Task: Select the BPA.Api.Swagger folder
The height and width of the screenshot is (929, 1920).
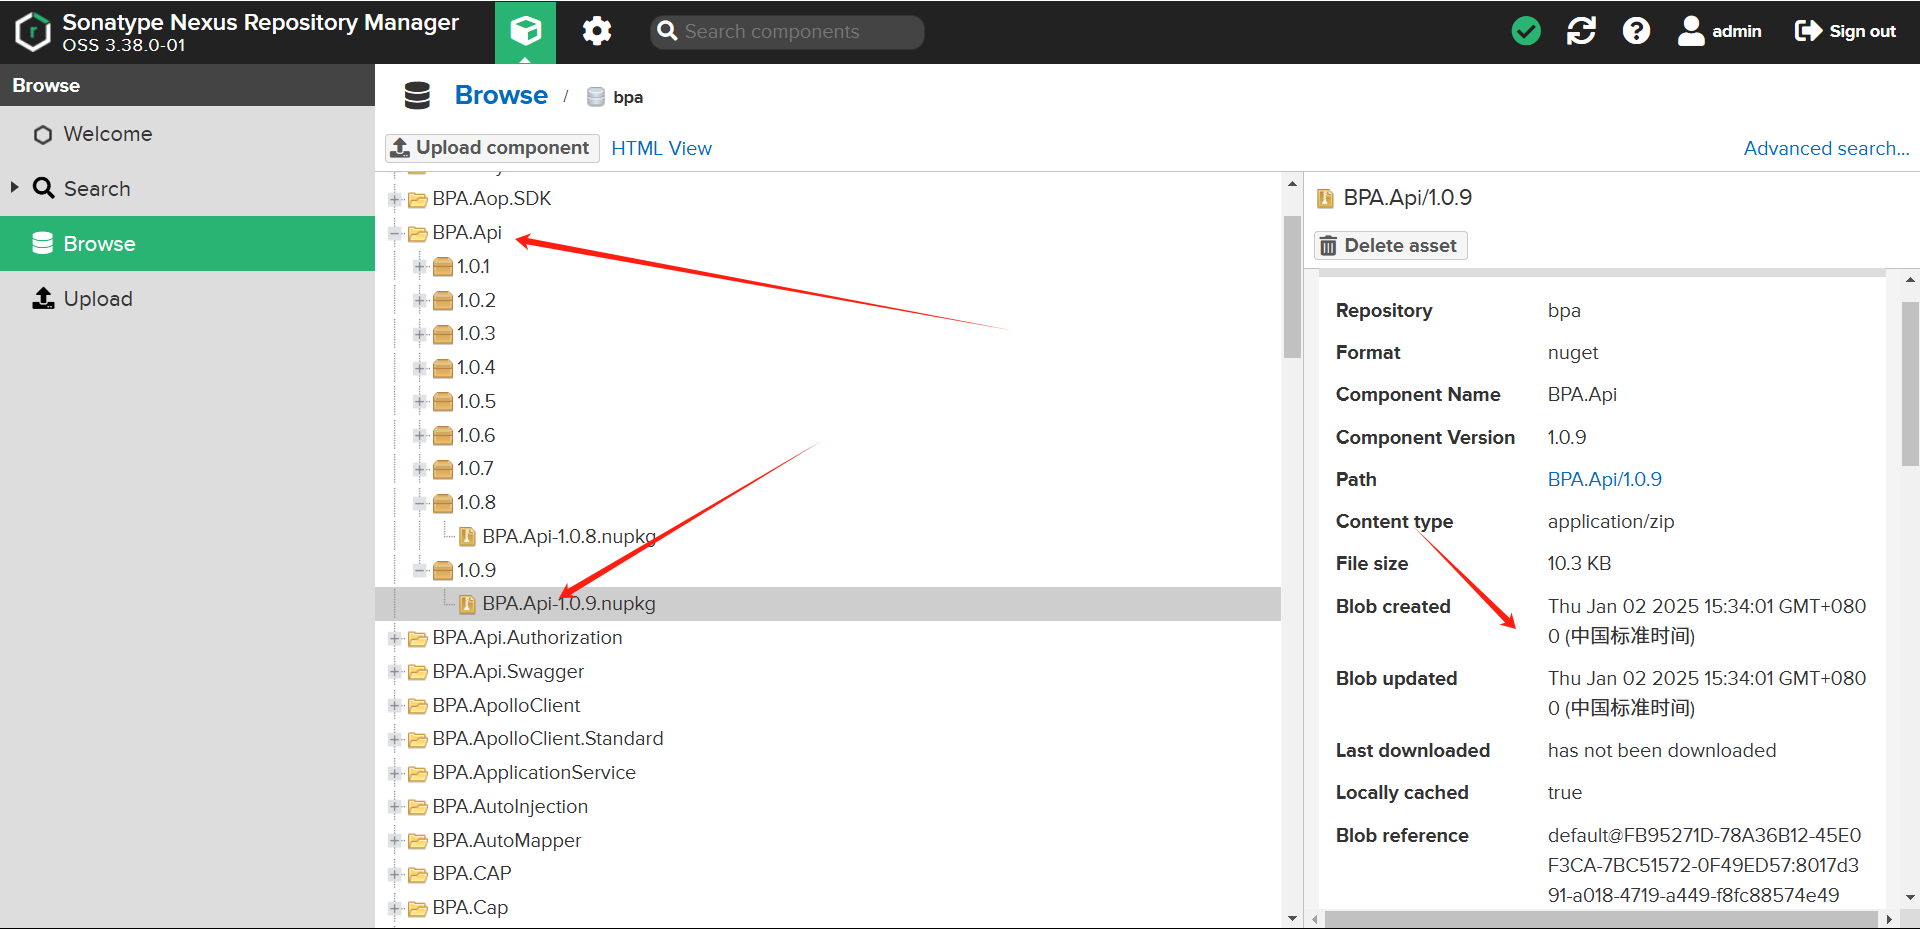Action: [508, 672]
